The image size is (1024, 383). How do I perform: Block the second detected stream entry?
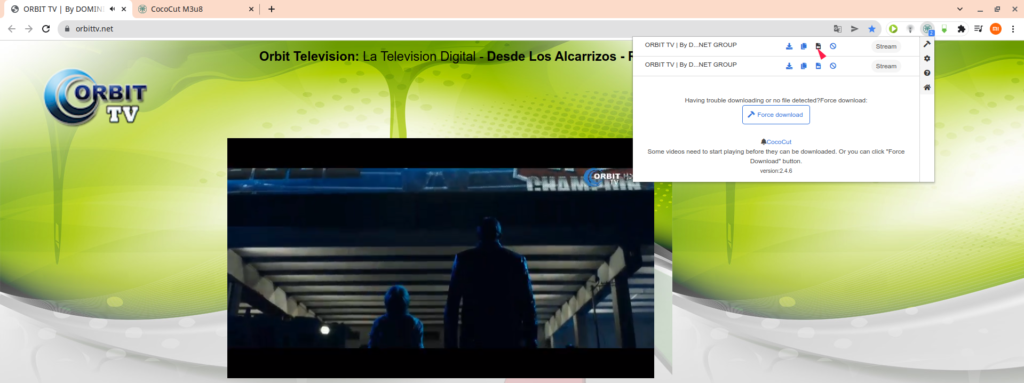[x=833, y=66]
